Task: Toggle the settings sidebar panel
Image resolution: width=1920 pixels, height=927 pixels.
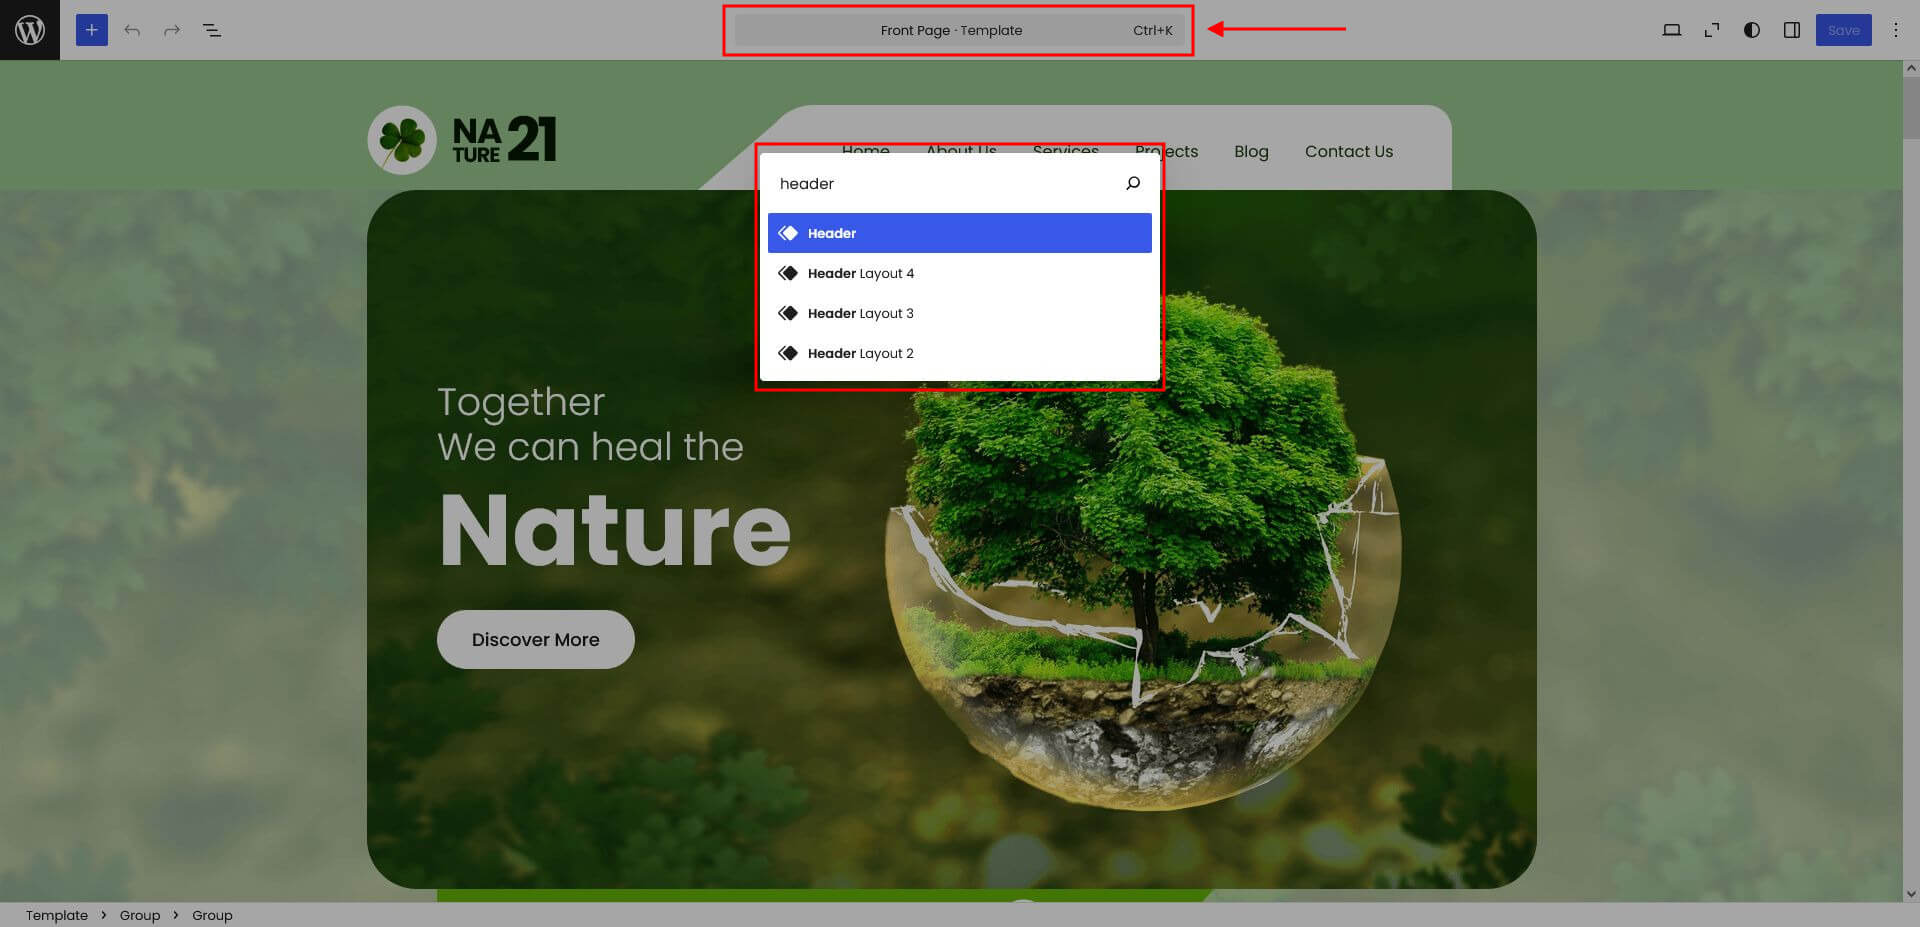Action: [x=1792, y=30]
